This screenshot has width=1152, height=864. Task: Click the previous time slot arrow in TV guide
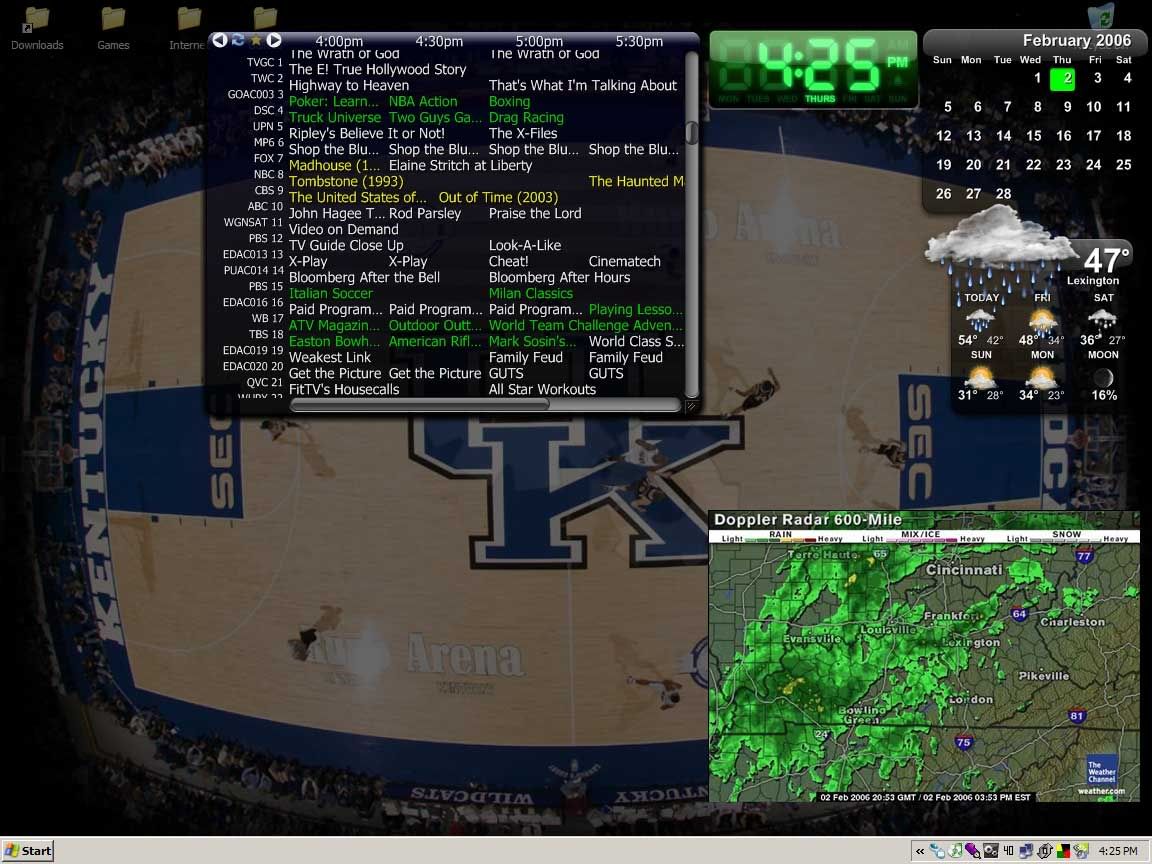coord(220,40)
